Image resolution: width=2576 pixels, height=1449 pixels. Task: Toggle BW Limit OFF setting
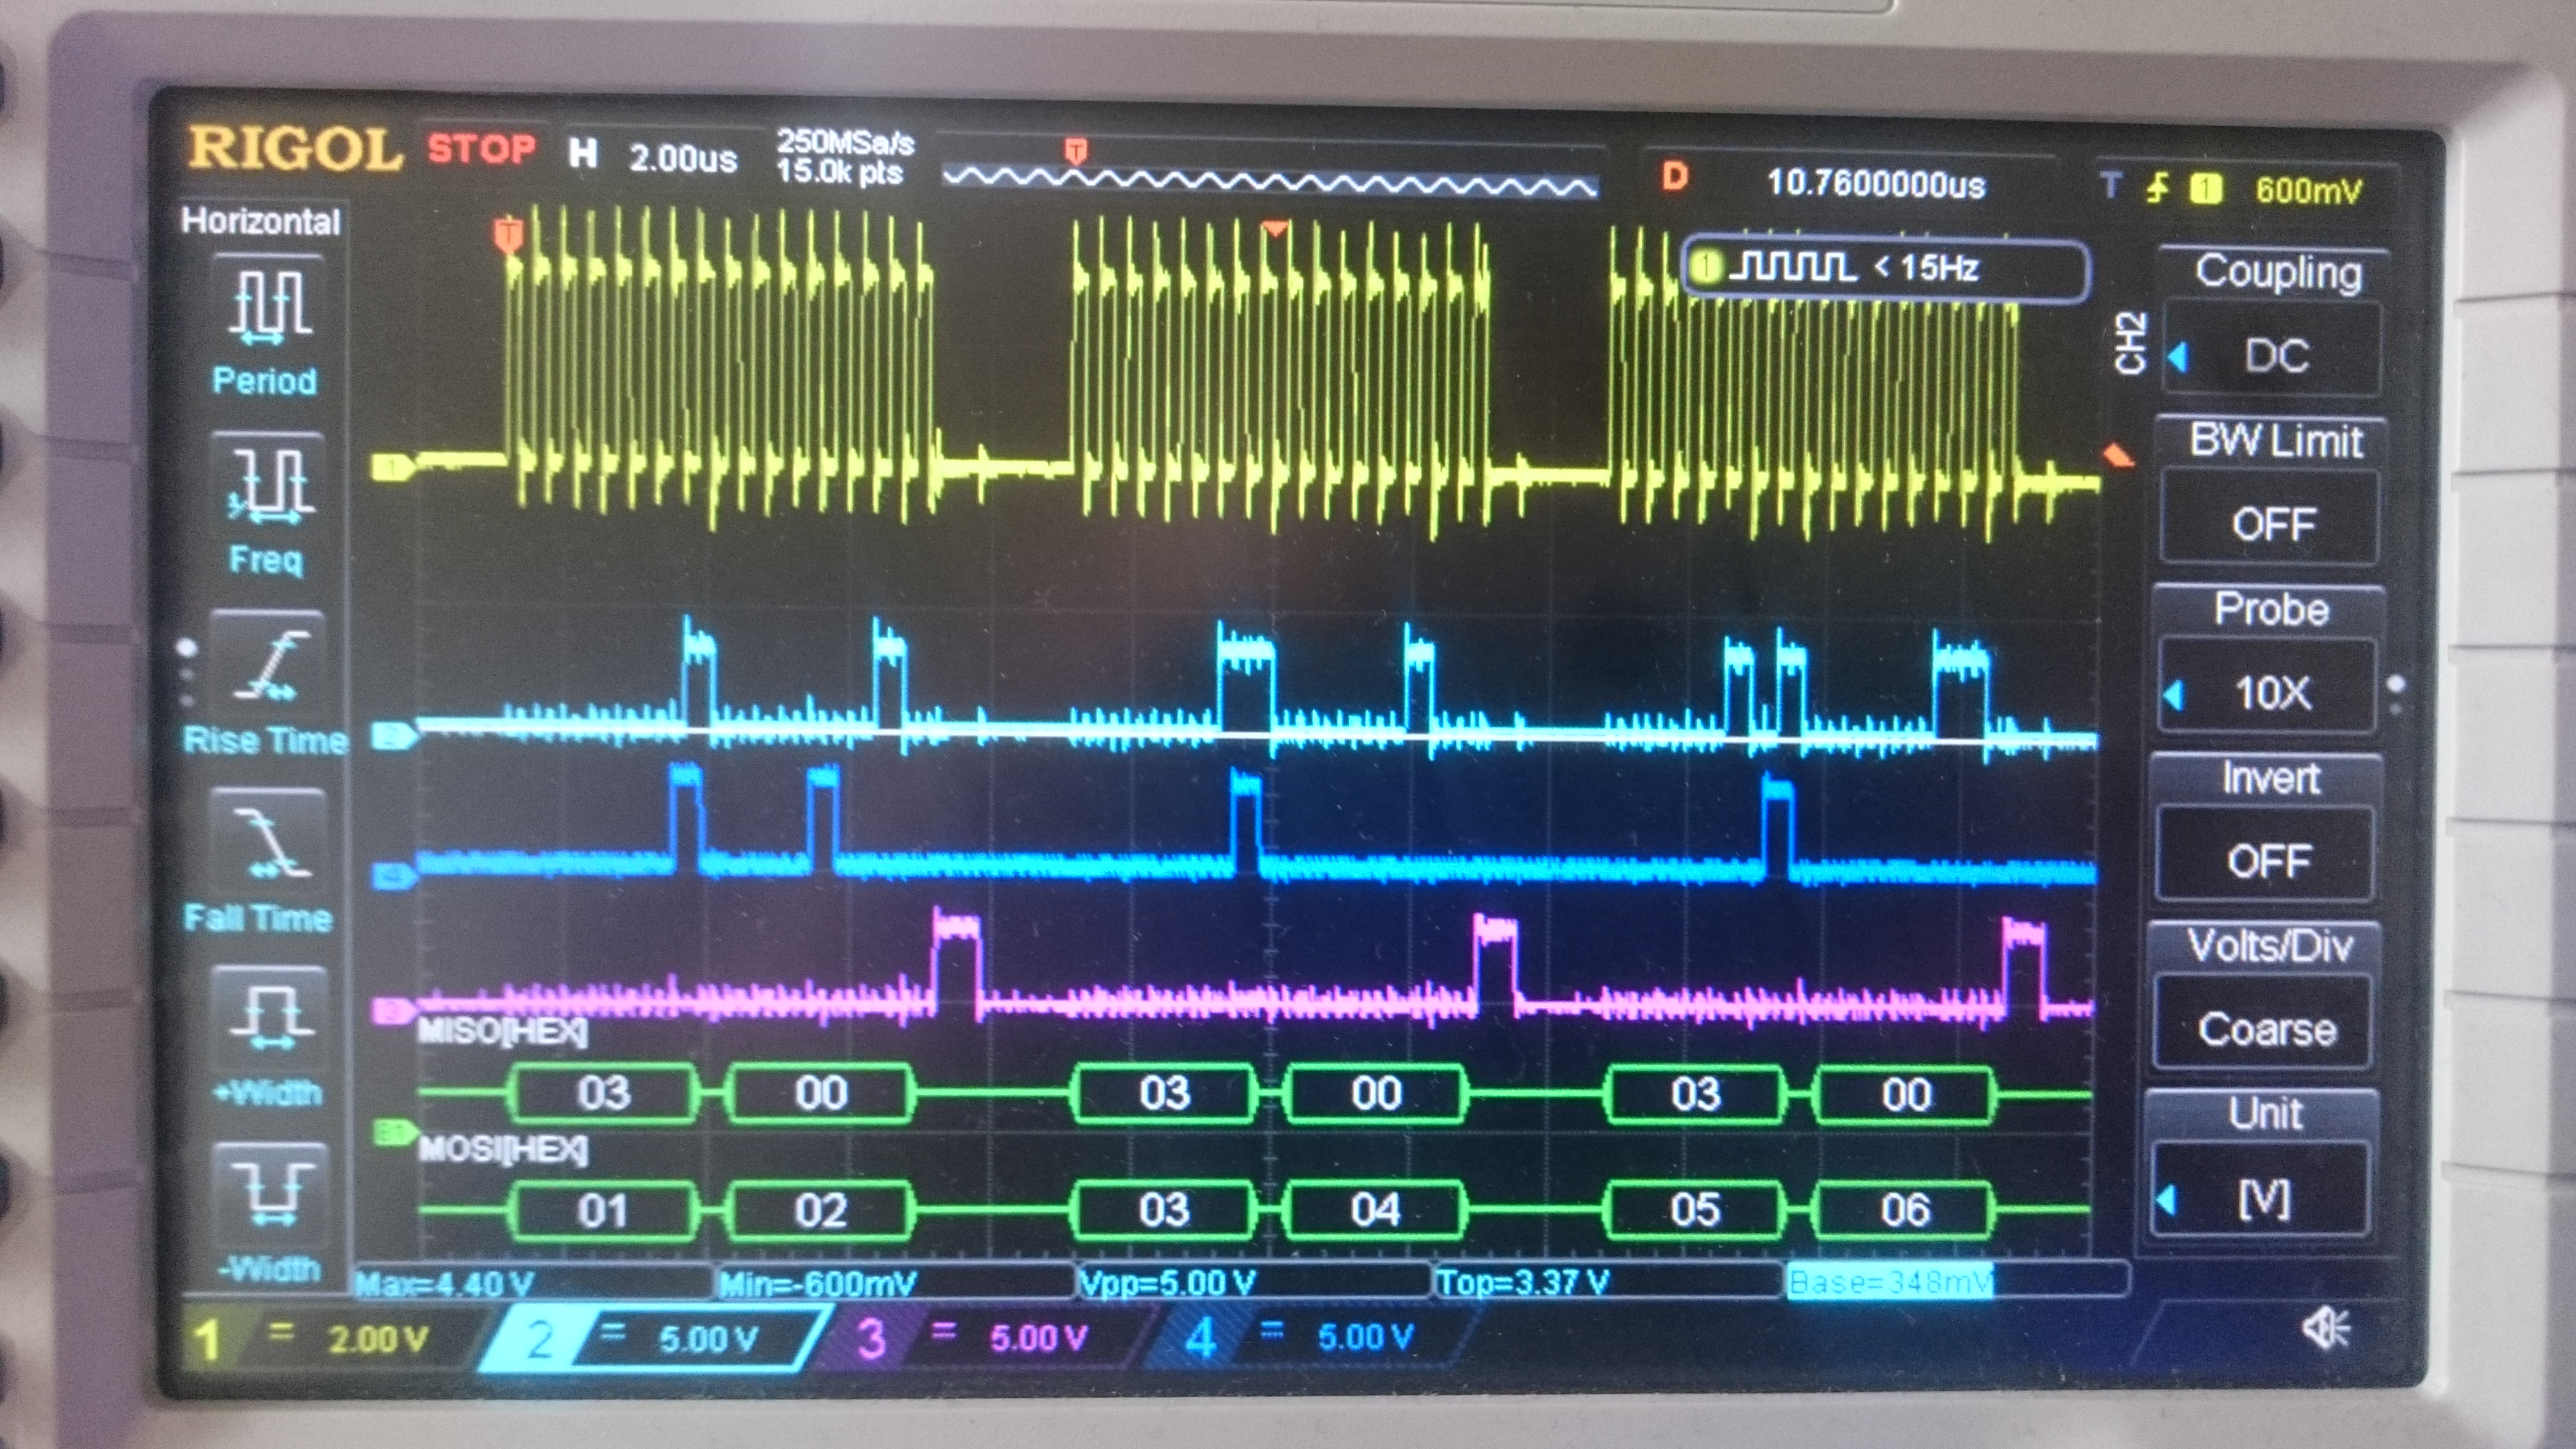[2269, 525]
